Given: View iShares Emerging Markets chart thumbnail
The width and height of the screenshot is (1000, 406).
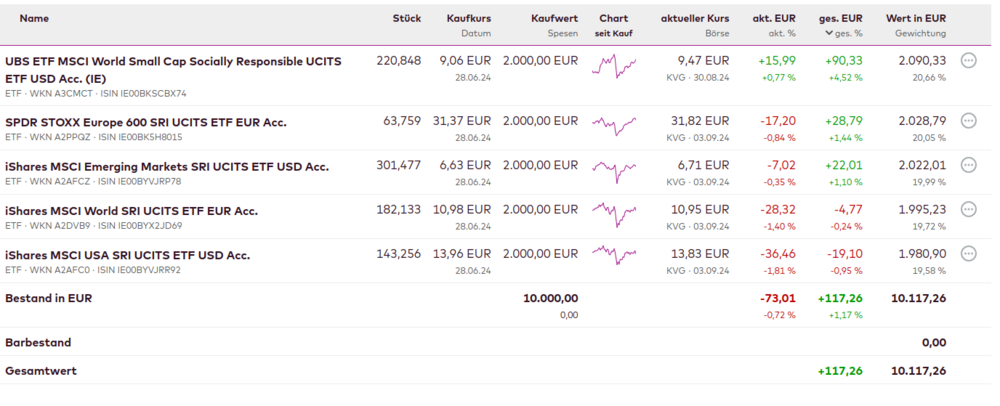Looking at the screenshot, I should 614,169.
